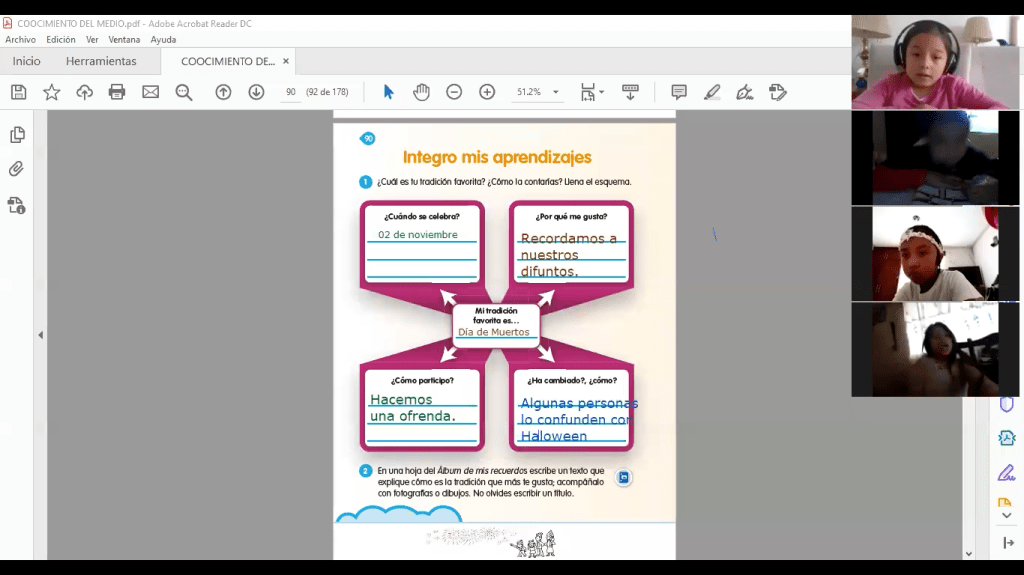The width and height of the screenshot is (1024, 575).
Task: Add a comment note icon
Action: (679, 92)
